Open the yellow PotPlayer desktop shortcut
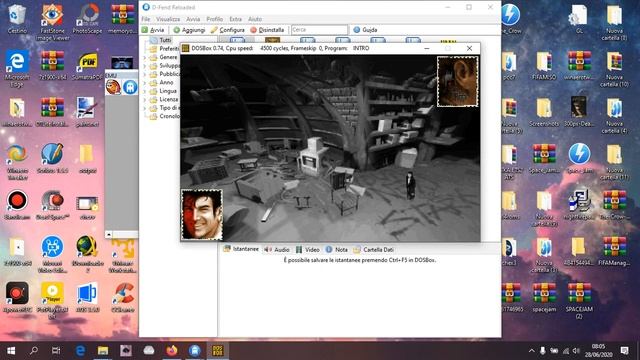Viewport: 640px width, 360px height. 52,300
